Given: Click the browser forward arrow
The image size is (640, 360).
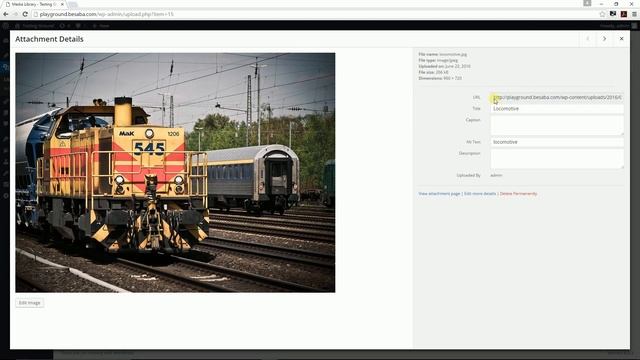Looking at the screenshot, I should pyautogui.click(x=16, y=14).
